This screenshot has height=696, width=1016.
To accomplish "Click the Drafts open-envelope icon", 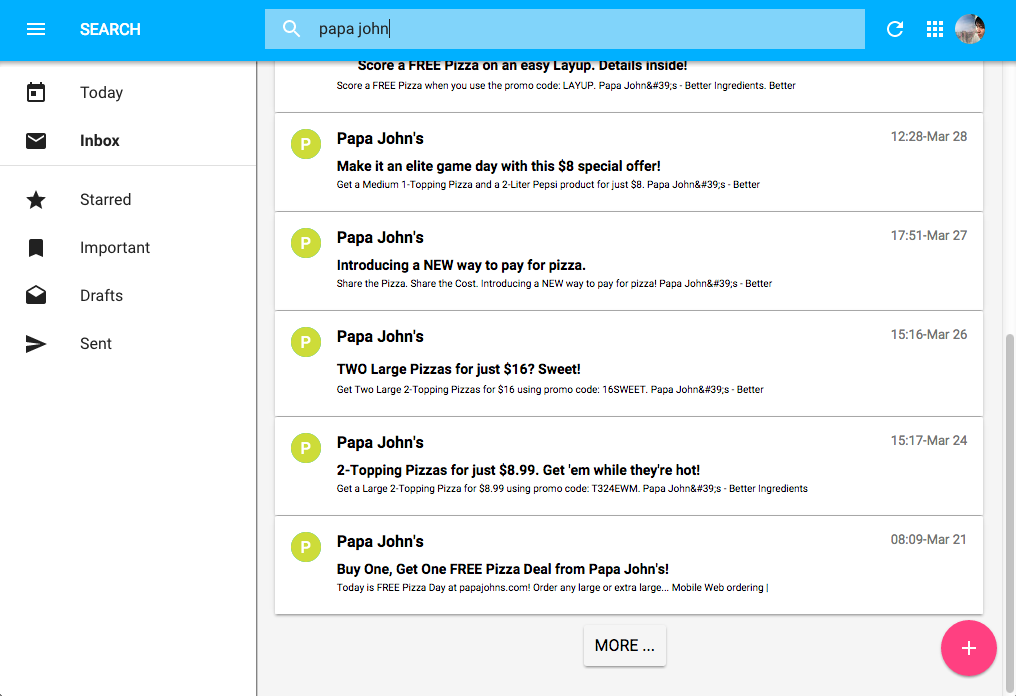I will point(36,296).
